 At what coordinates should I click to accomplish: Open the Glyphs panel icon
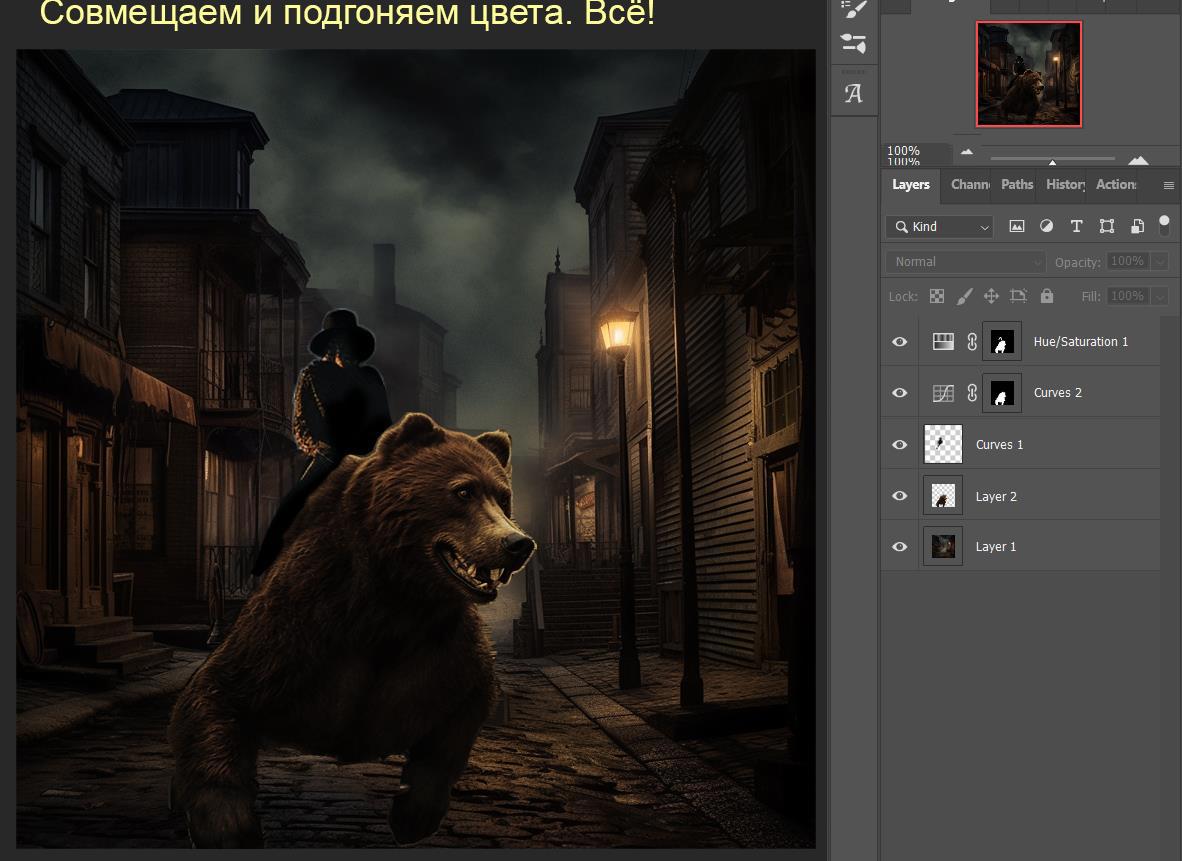coord(853,94)
